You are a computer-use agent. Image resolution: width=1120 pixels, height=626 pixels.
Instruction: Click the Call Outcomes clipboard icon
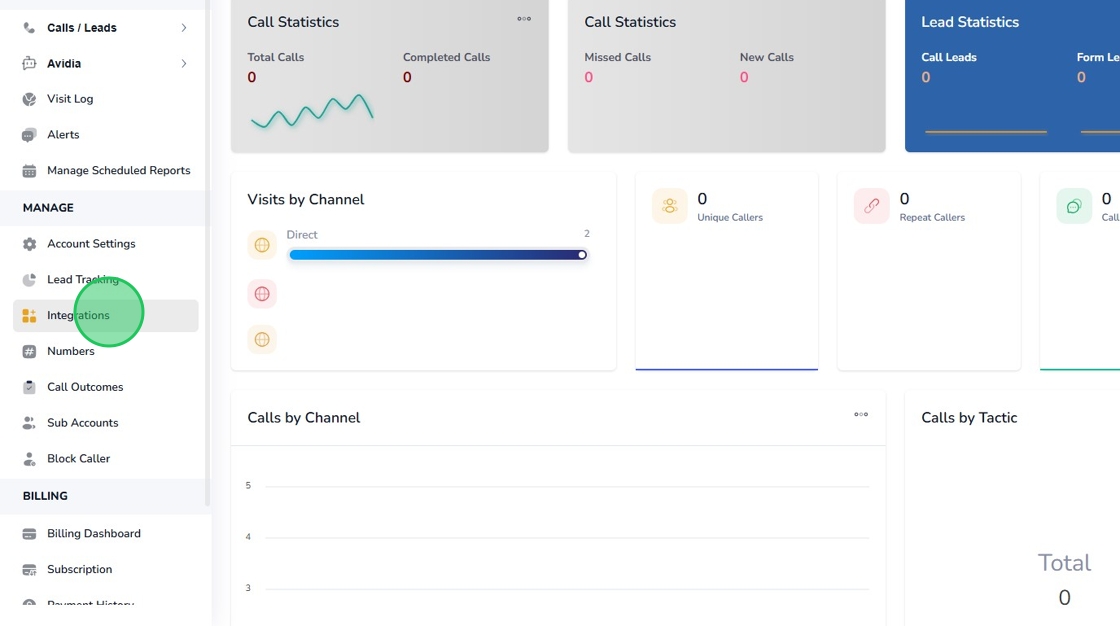click(x=29, y=387)
